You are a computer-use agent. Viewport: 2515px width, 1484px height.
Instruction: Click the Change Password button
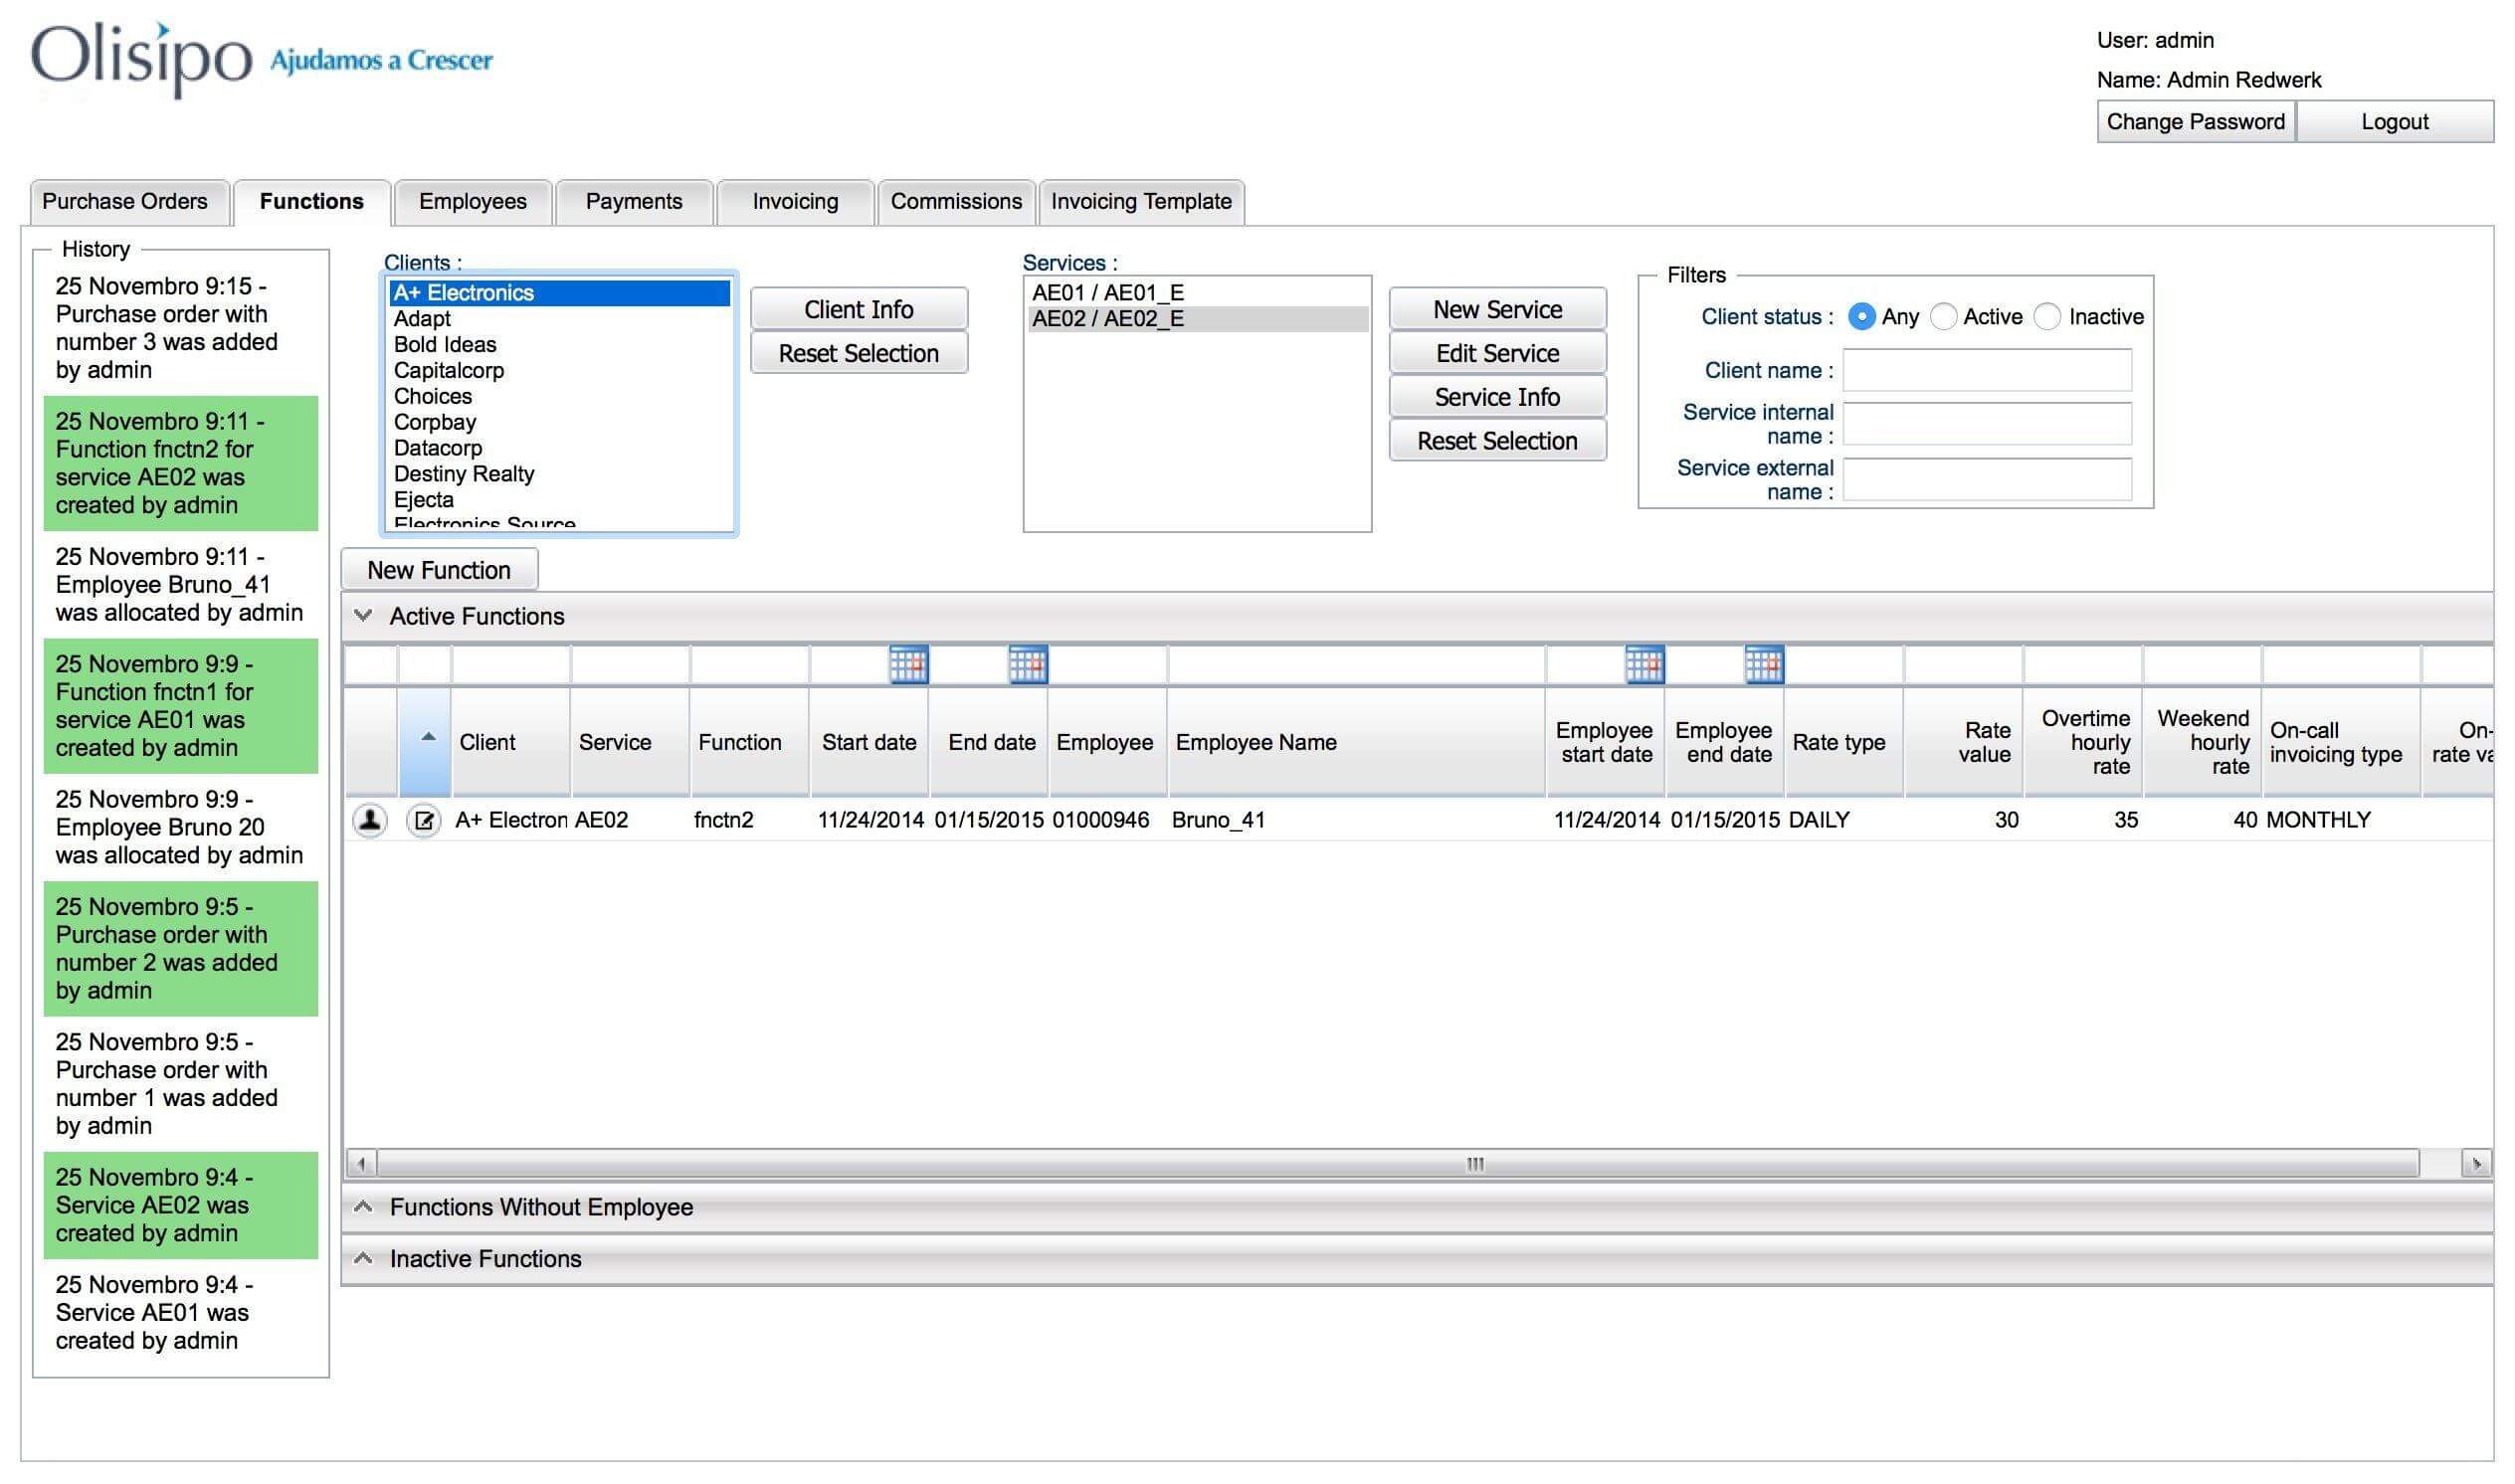[x=2196, y=122]
